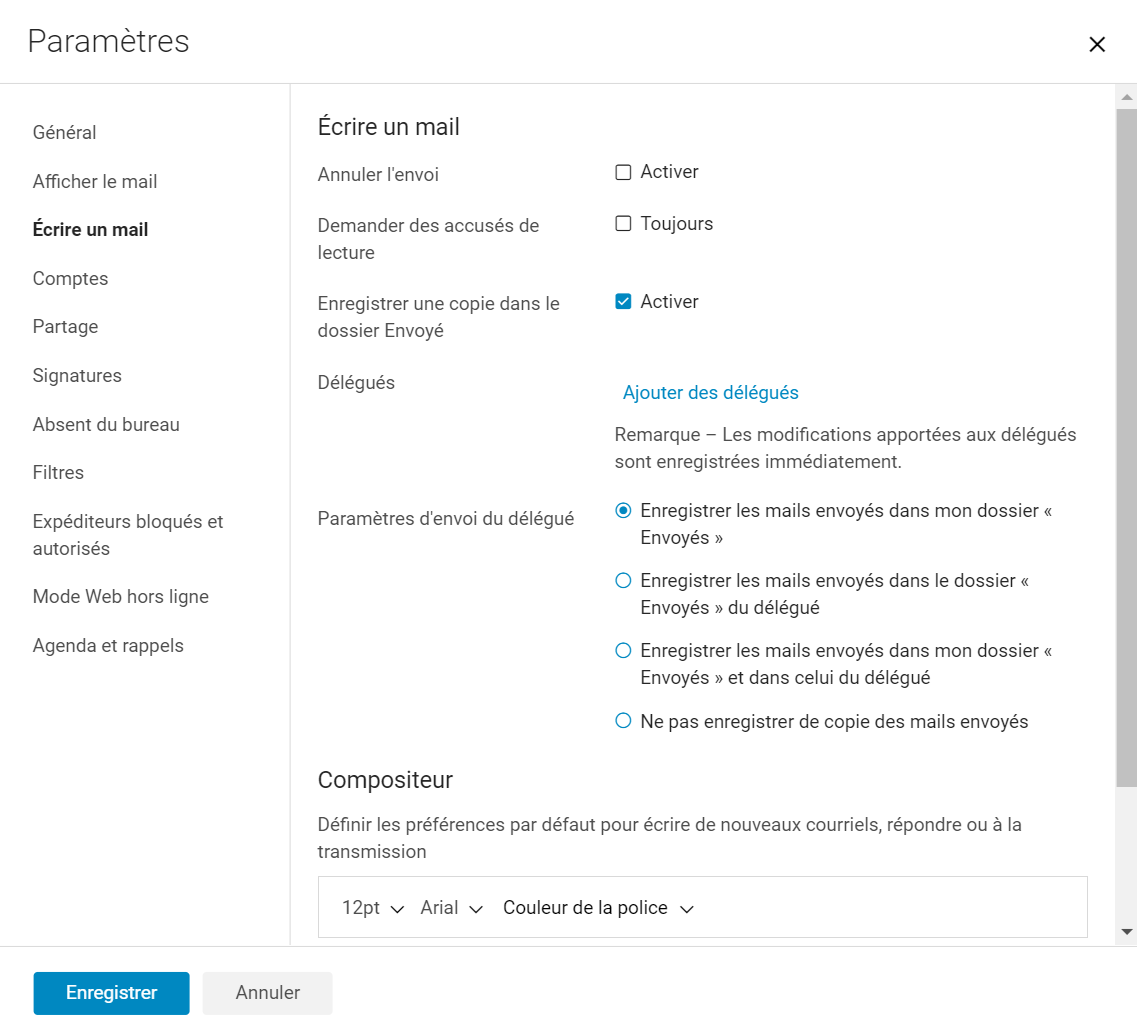
Task: Expand the Arial font family dropdown
Action: pos(451,908)
